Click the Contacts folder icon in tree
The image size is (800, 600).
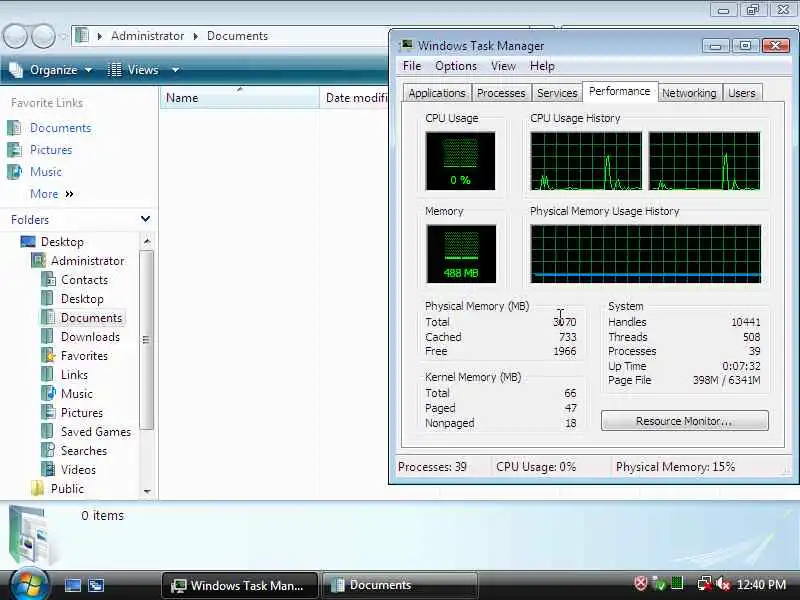point(48,280)
